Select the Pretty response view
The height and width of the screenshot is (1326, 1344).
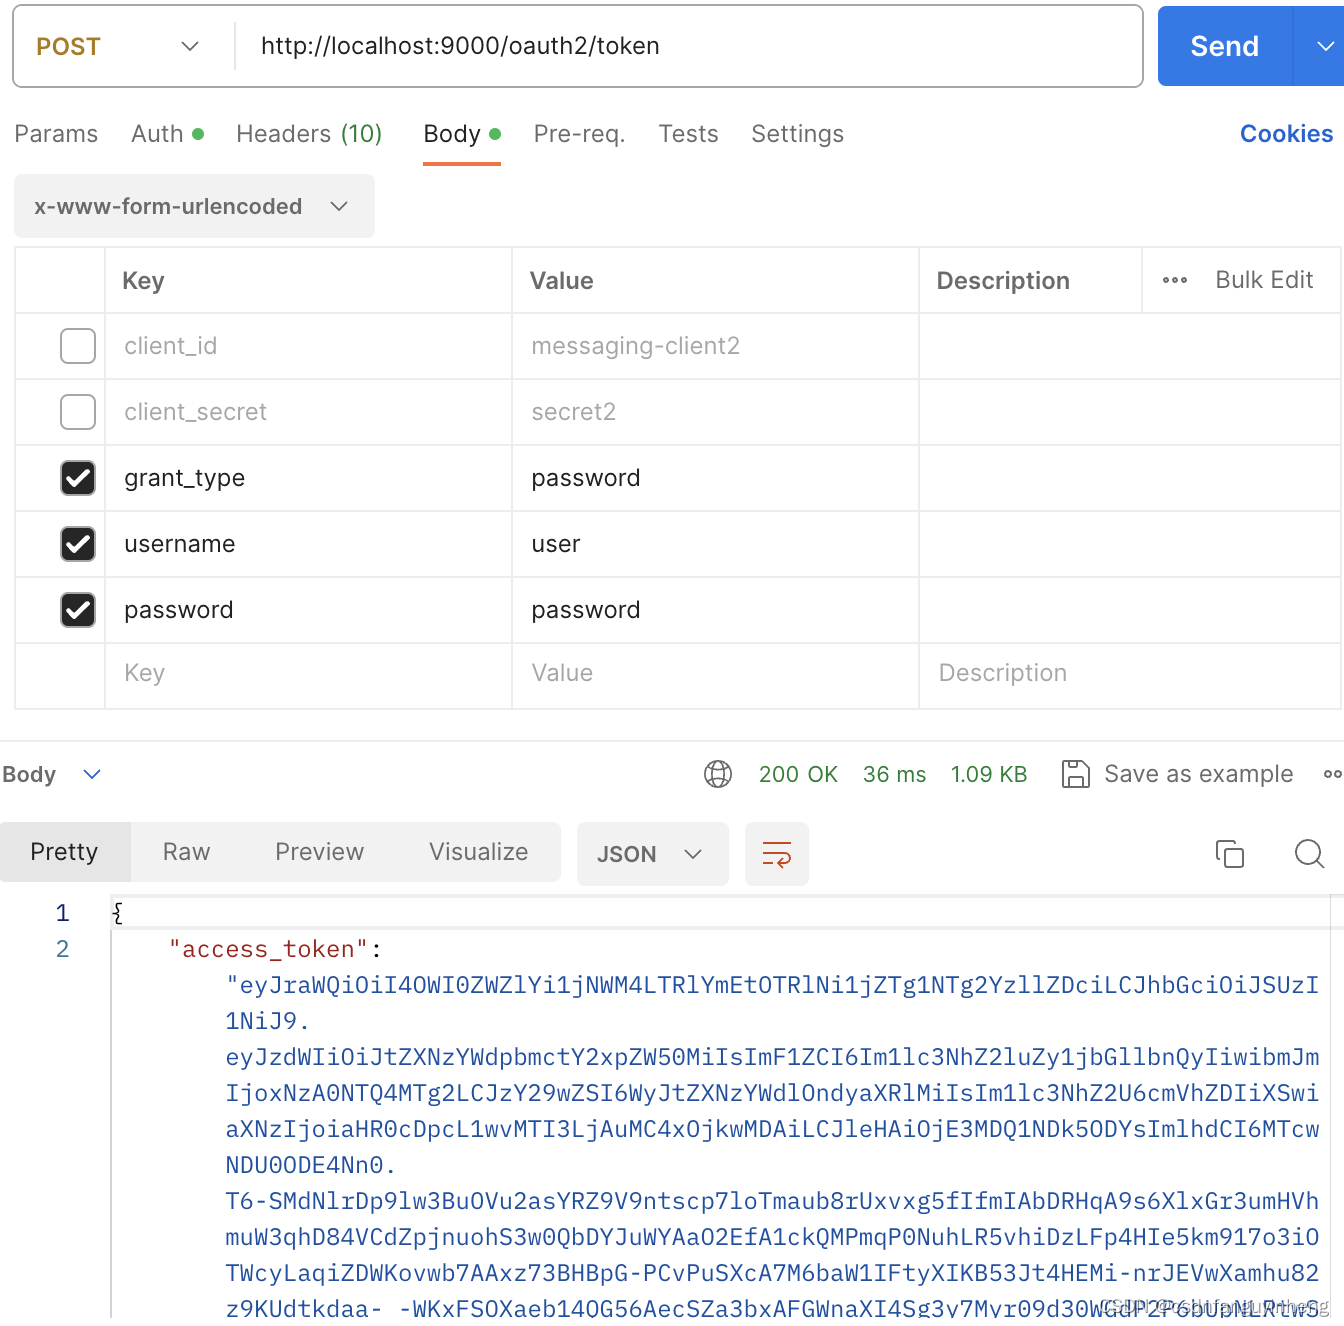pos(65,852)
